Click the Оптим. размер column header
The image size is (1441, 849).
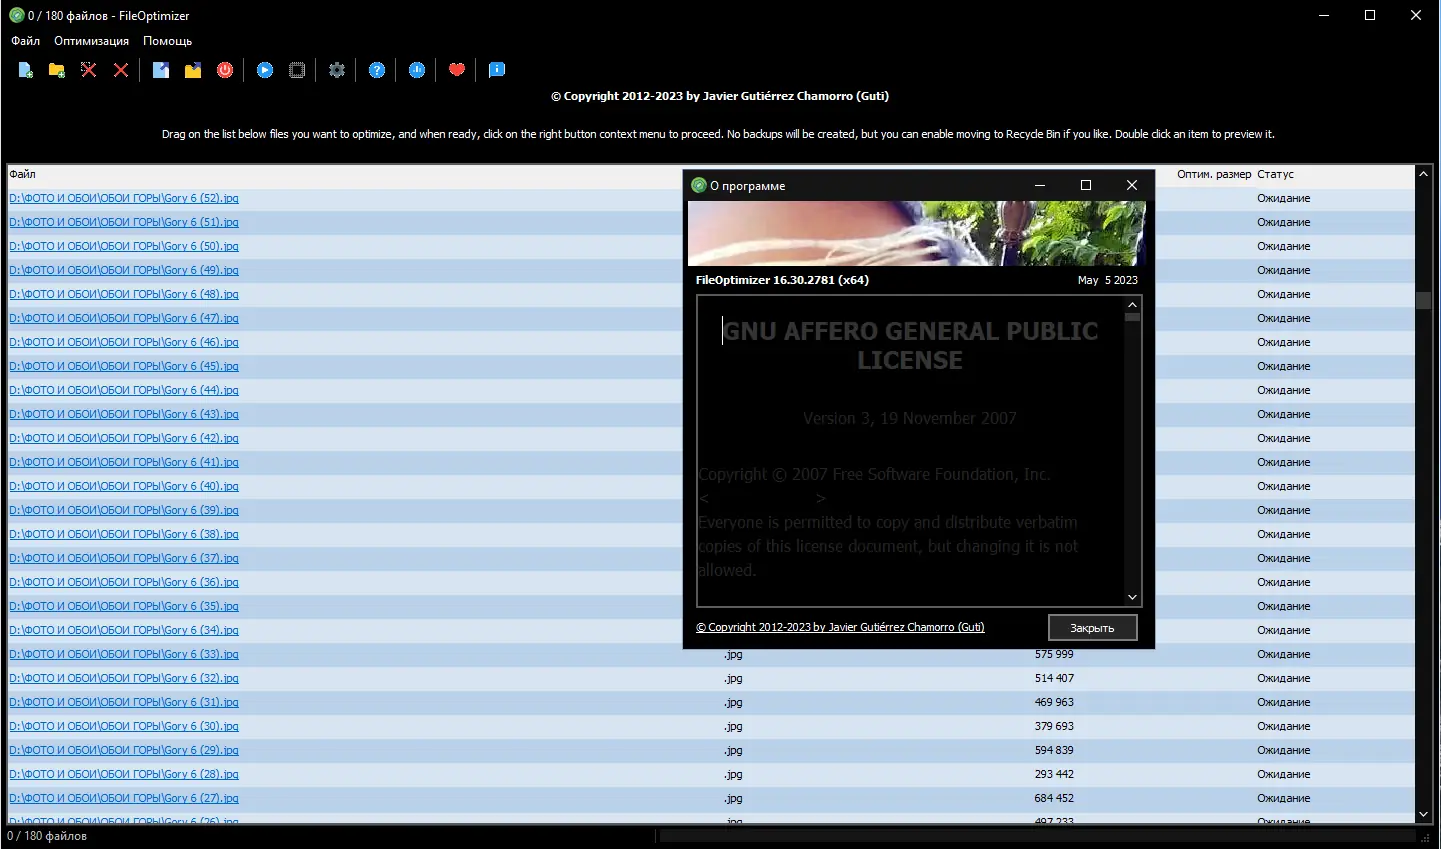coord(1214,174)
